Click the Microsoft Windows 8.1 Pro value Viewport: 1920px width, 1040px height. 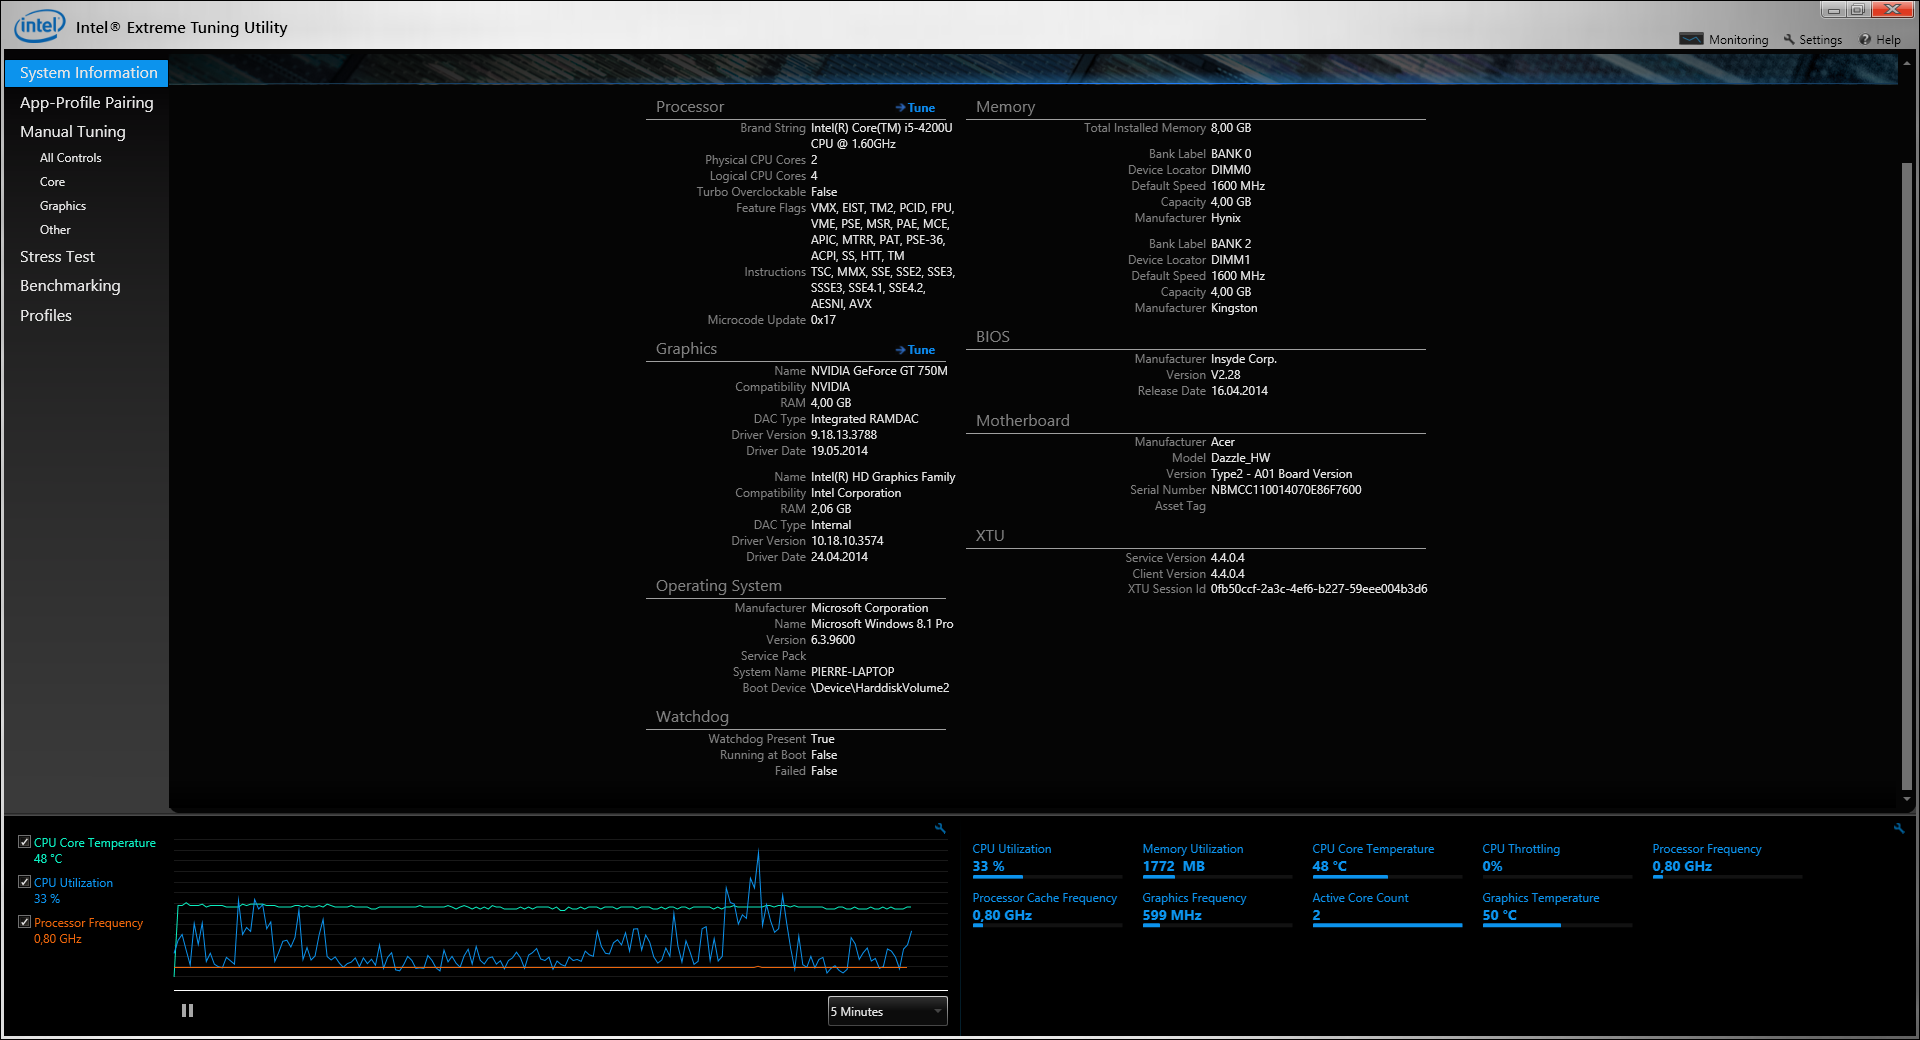point(882,624)
